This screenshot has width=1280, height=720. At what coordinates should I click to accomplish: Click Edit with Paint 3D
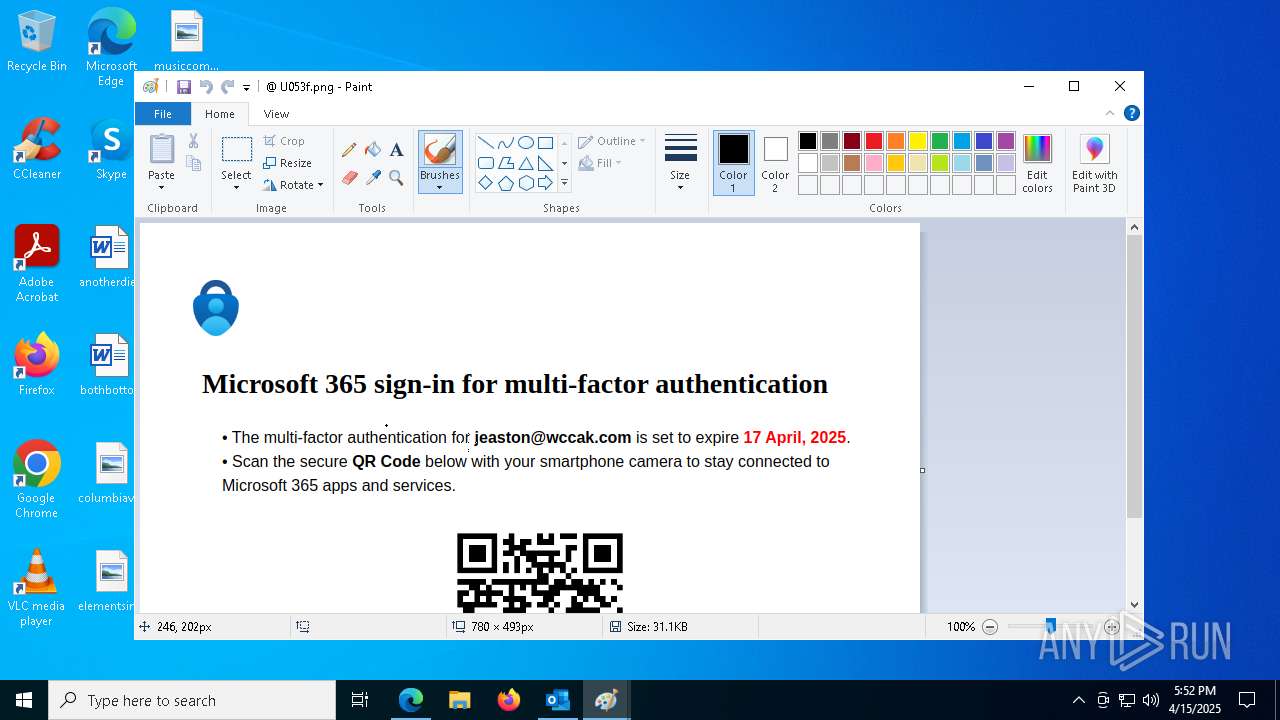1095,164
